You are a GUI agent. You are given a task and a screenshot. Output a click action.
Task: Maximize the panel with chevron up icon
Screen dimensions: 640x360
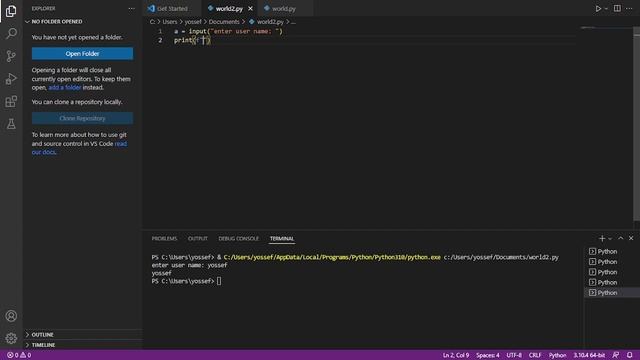pos(620,238)
